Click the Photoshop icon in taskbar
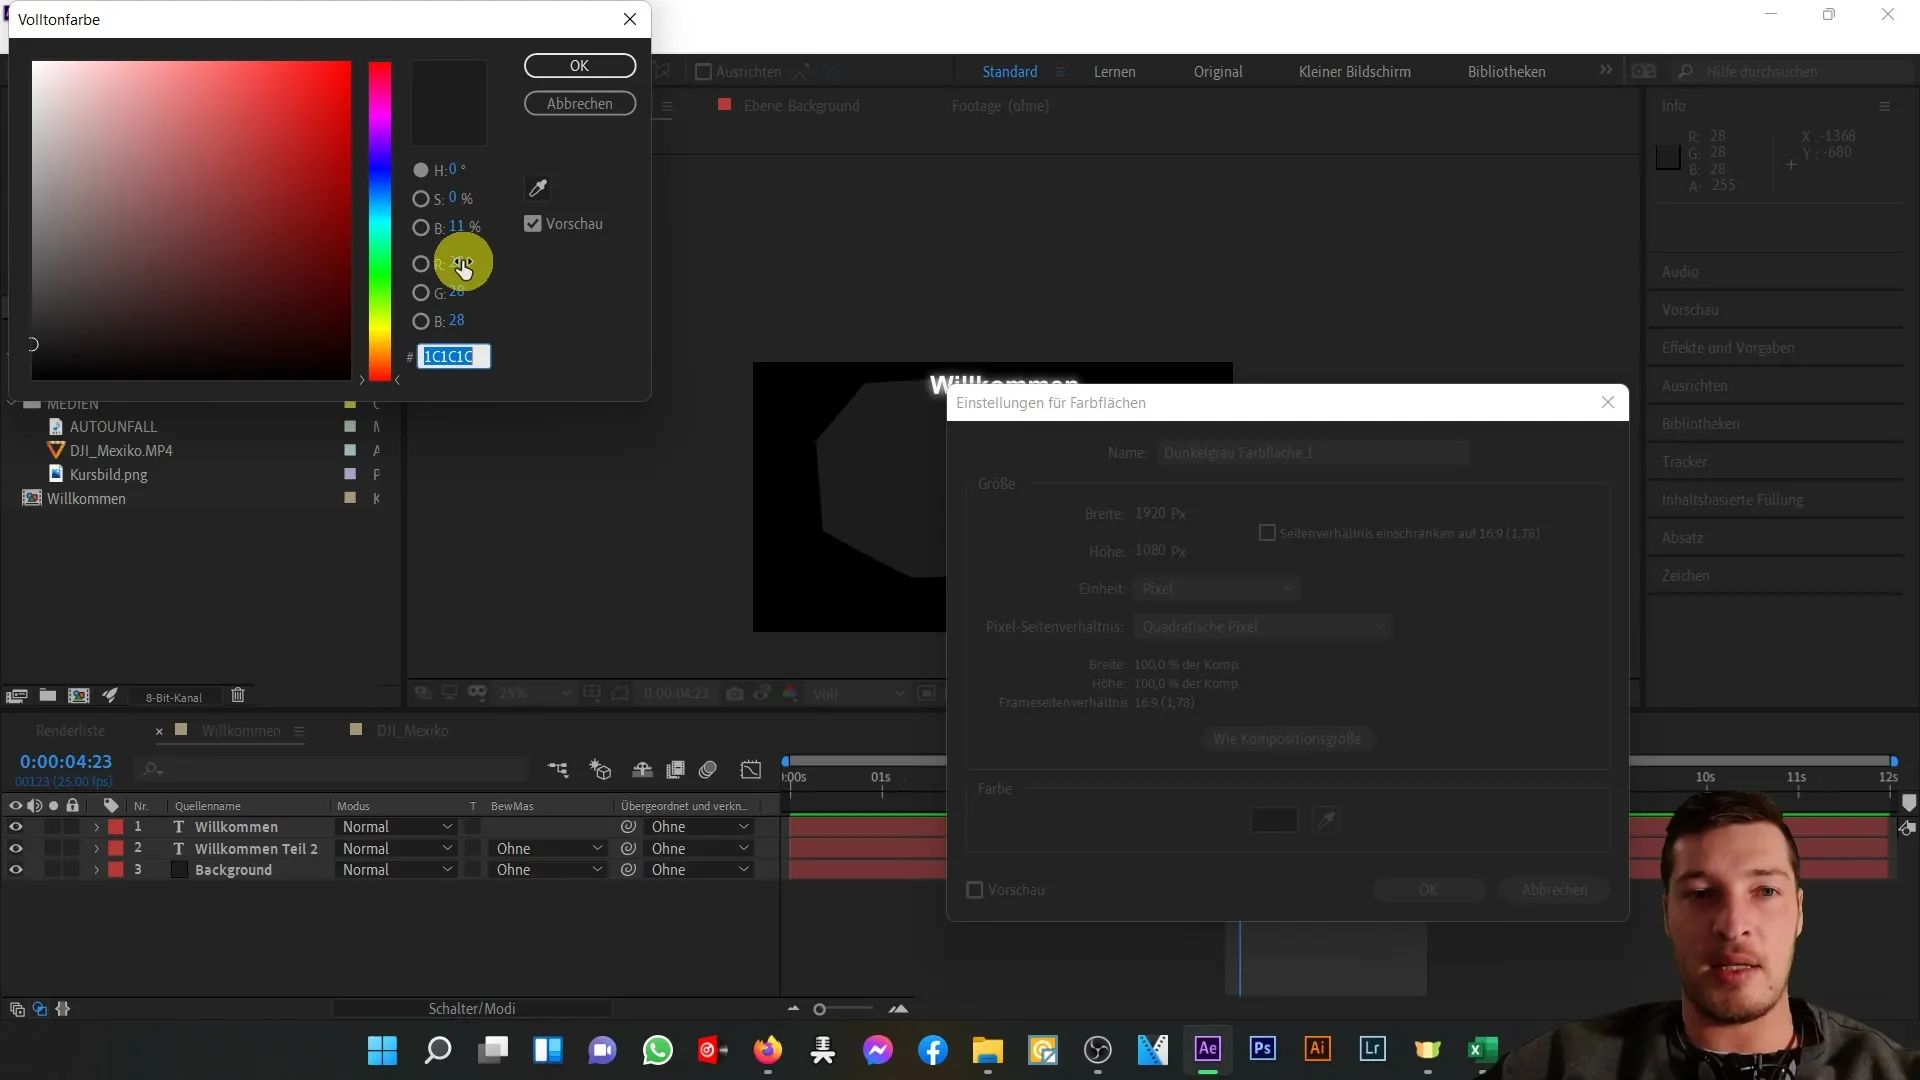 [1262, 1050]
